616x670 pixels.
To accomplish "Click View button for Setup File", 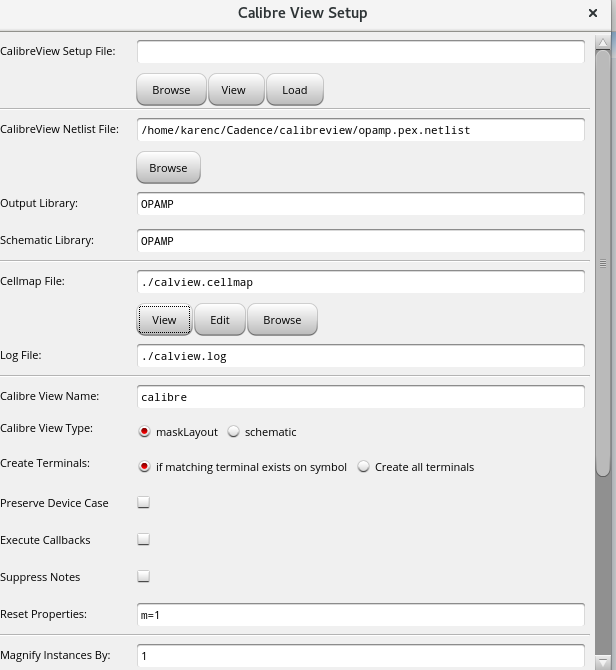I will coord(233,90).
